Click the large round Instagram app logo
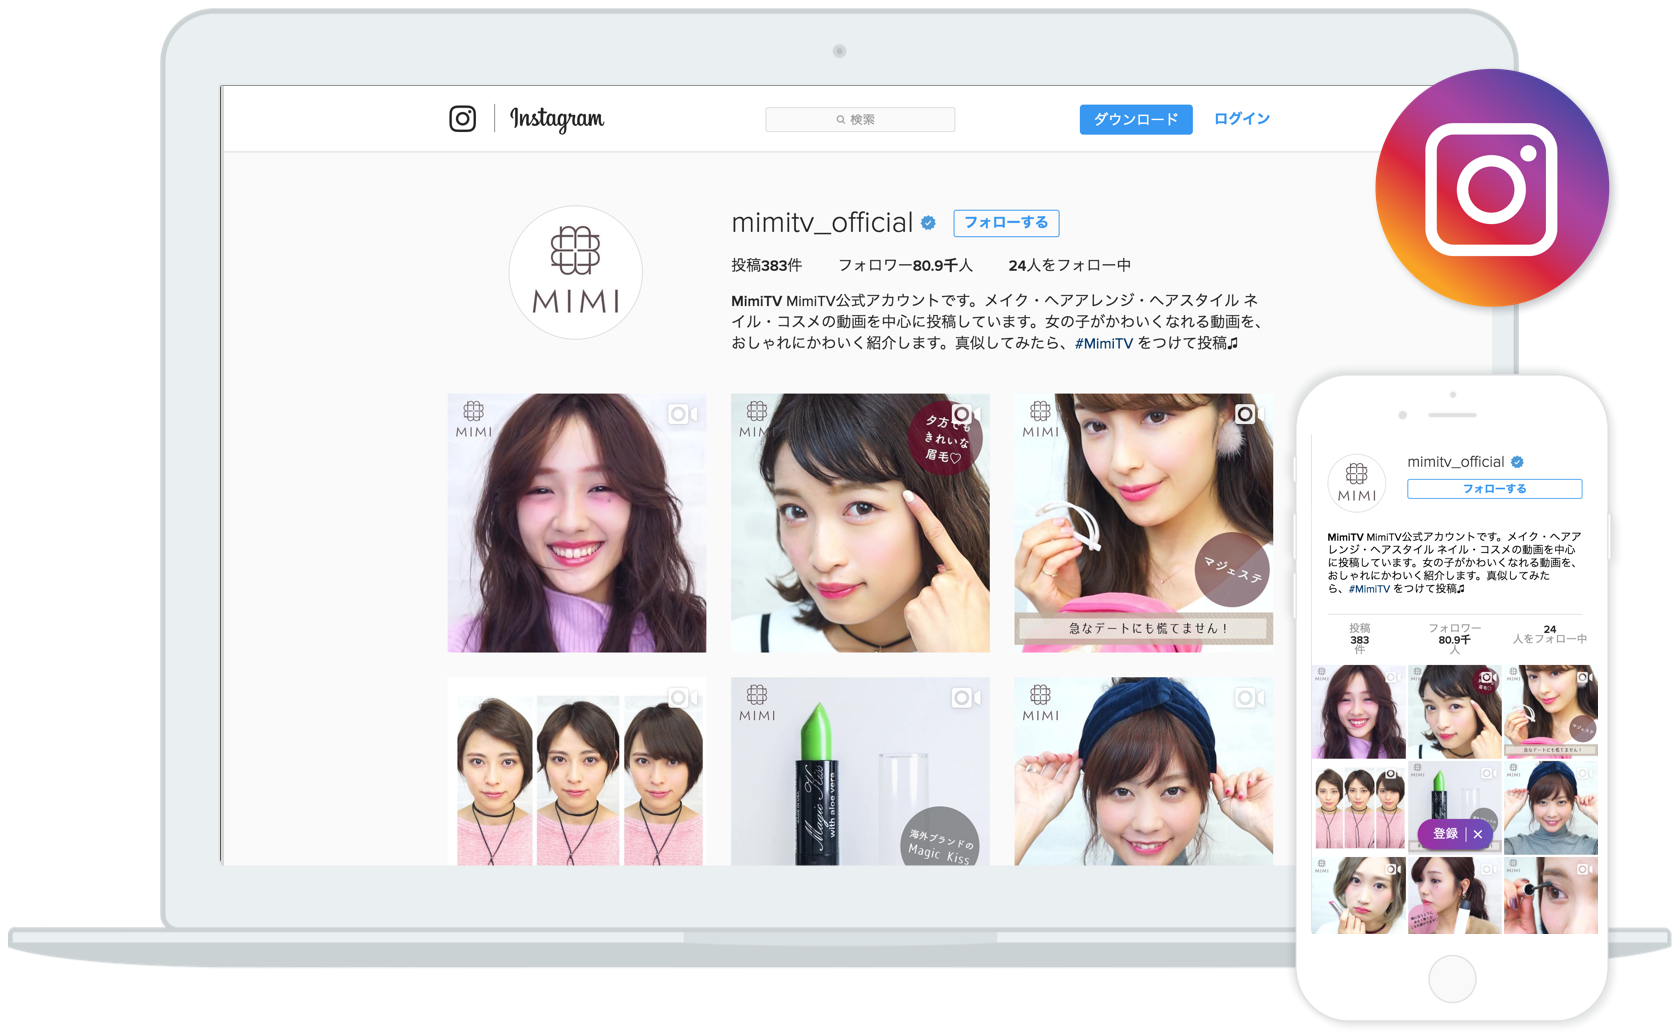 (x=1492, y=188)
